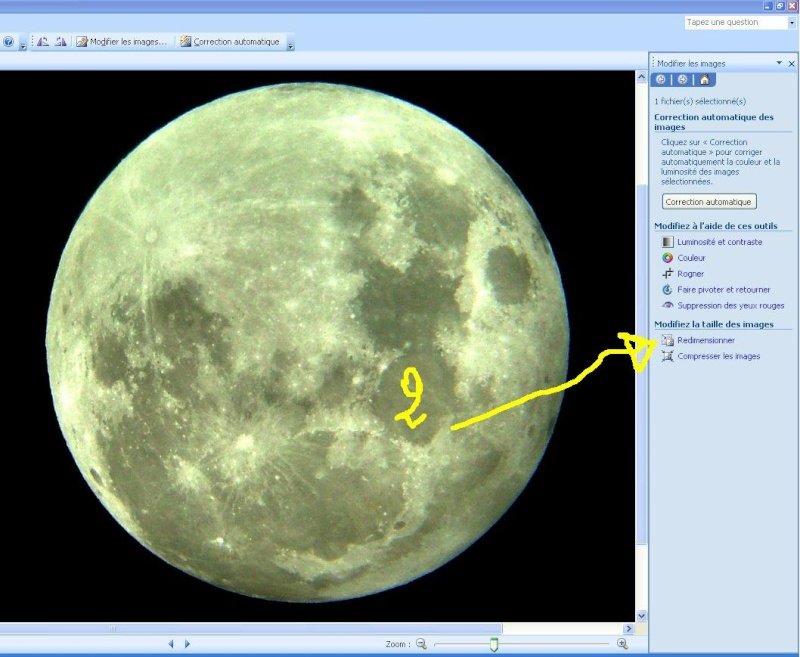Open the 'Modifier les images' pane menu arrow
Screen dimensions: 800x657
tap(779, 63)
